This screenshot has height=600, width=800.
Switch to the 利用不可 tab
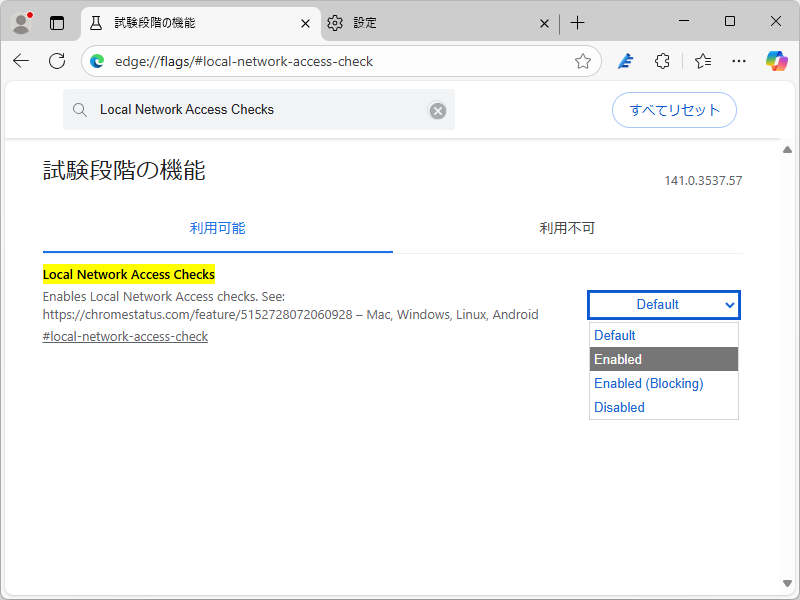coord(567,228)
